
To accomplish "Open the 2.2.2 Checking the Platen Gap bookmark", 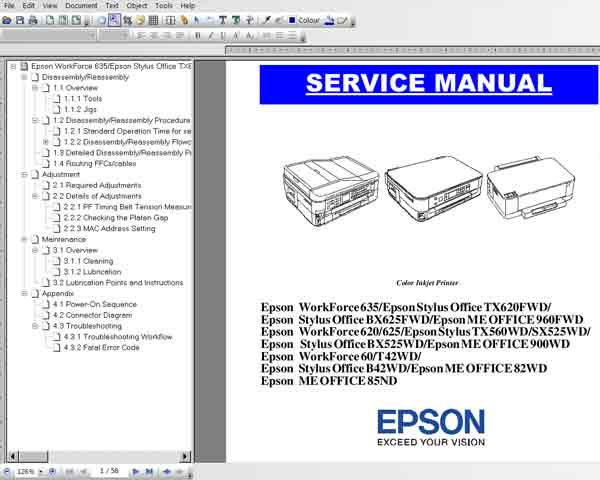I will 116,218.
